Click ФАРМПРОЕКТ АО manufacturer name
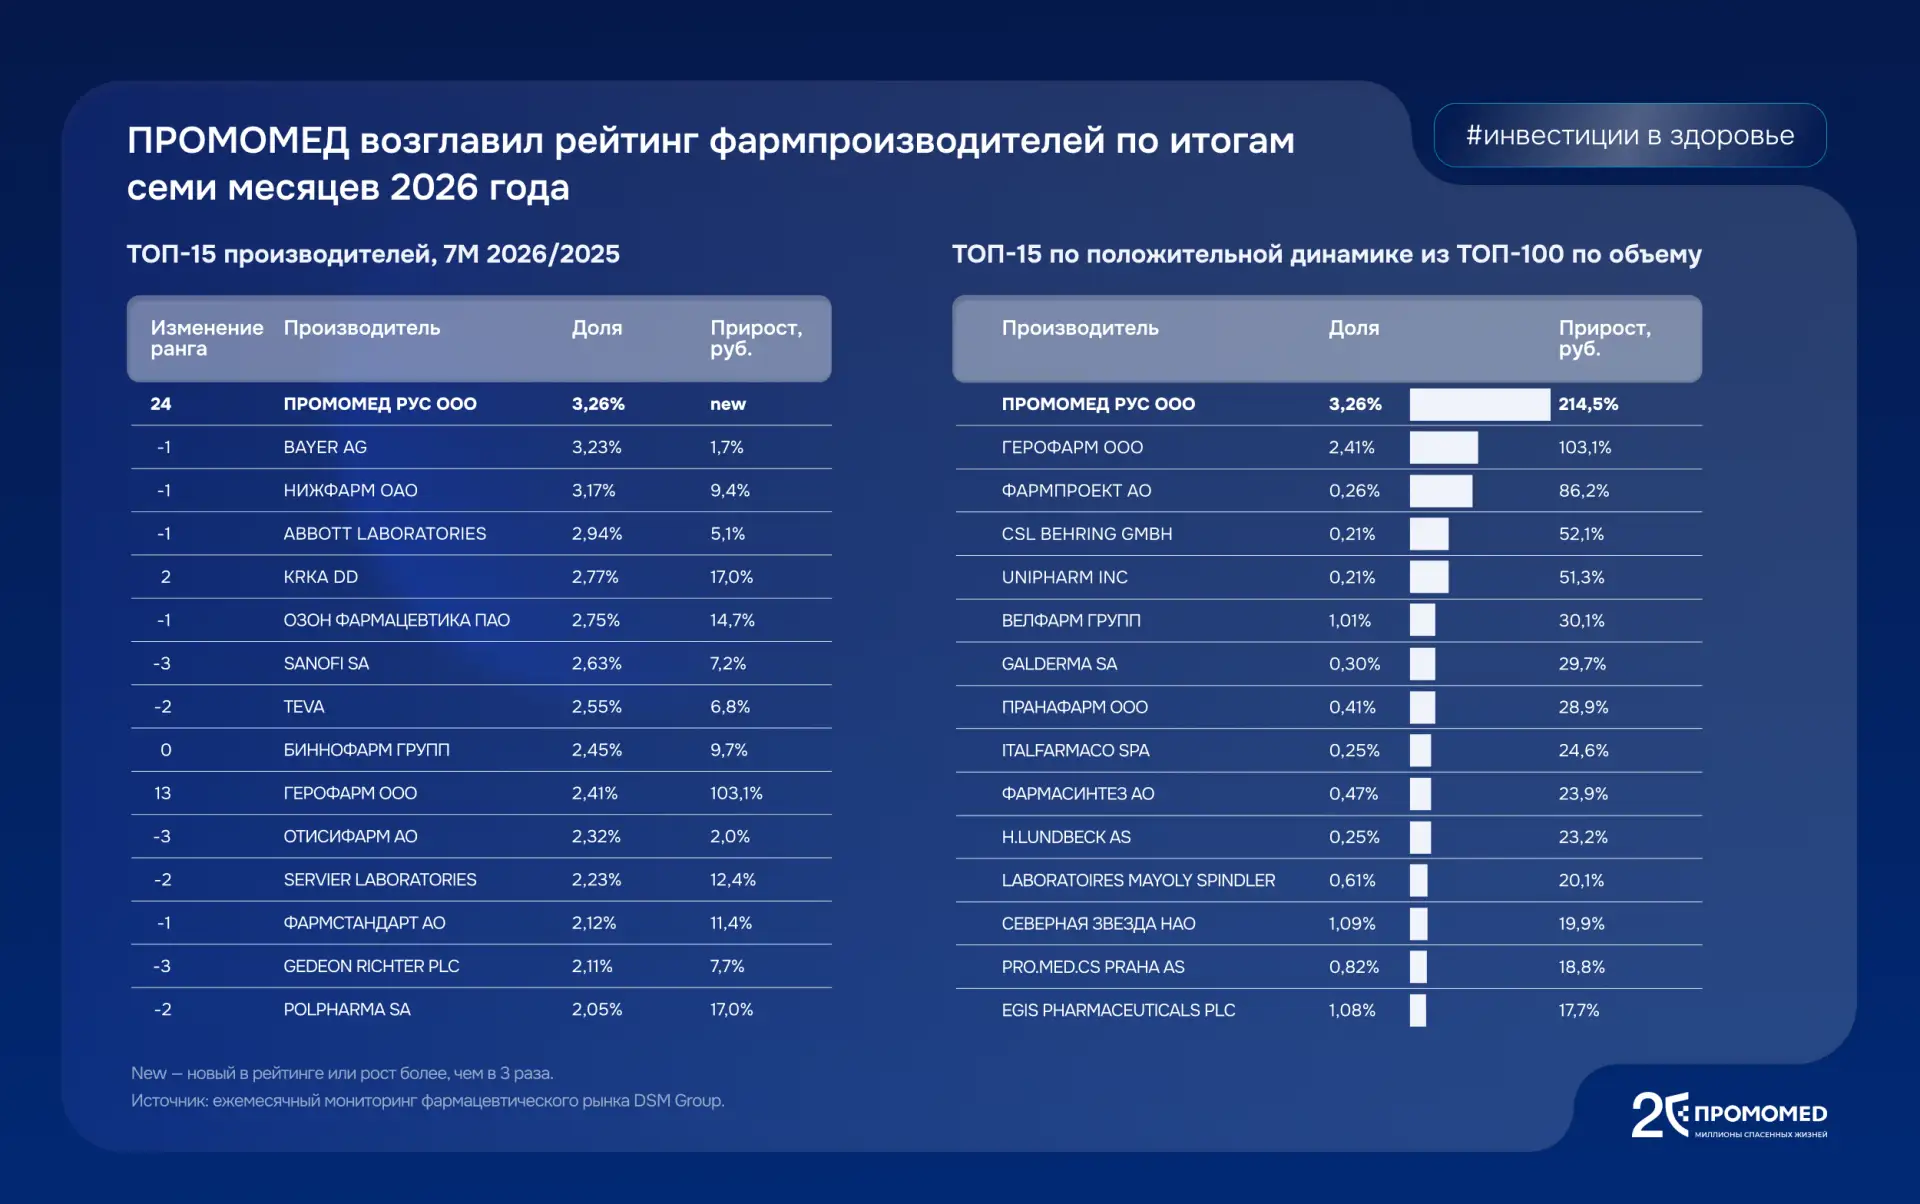 click(1076, 491)
